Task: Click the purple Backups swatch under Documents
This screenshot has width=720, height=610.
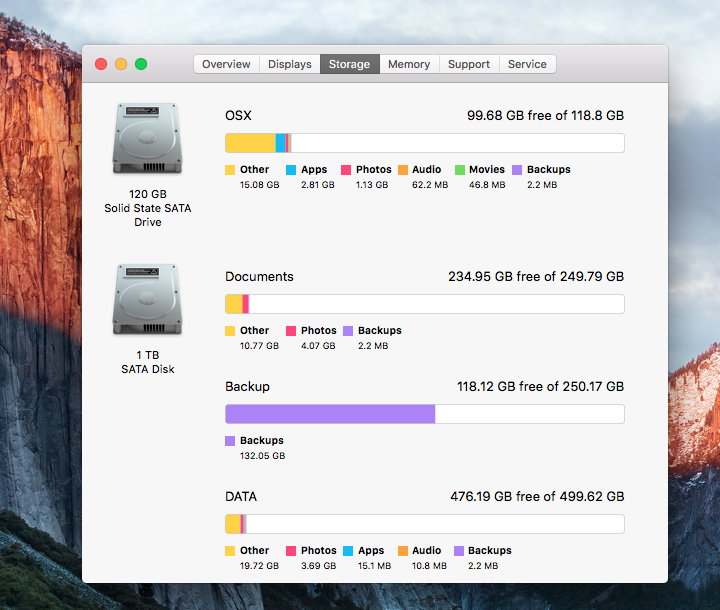Action: point(348,331)
